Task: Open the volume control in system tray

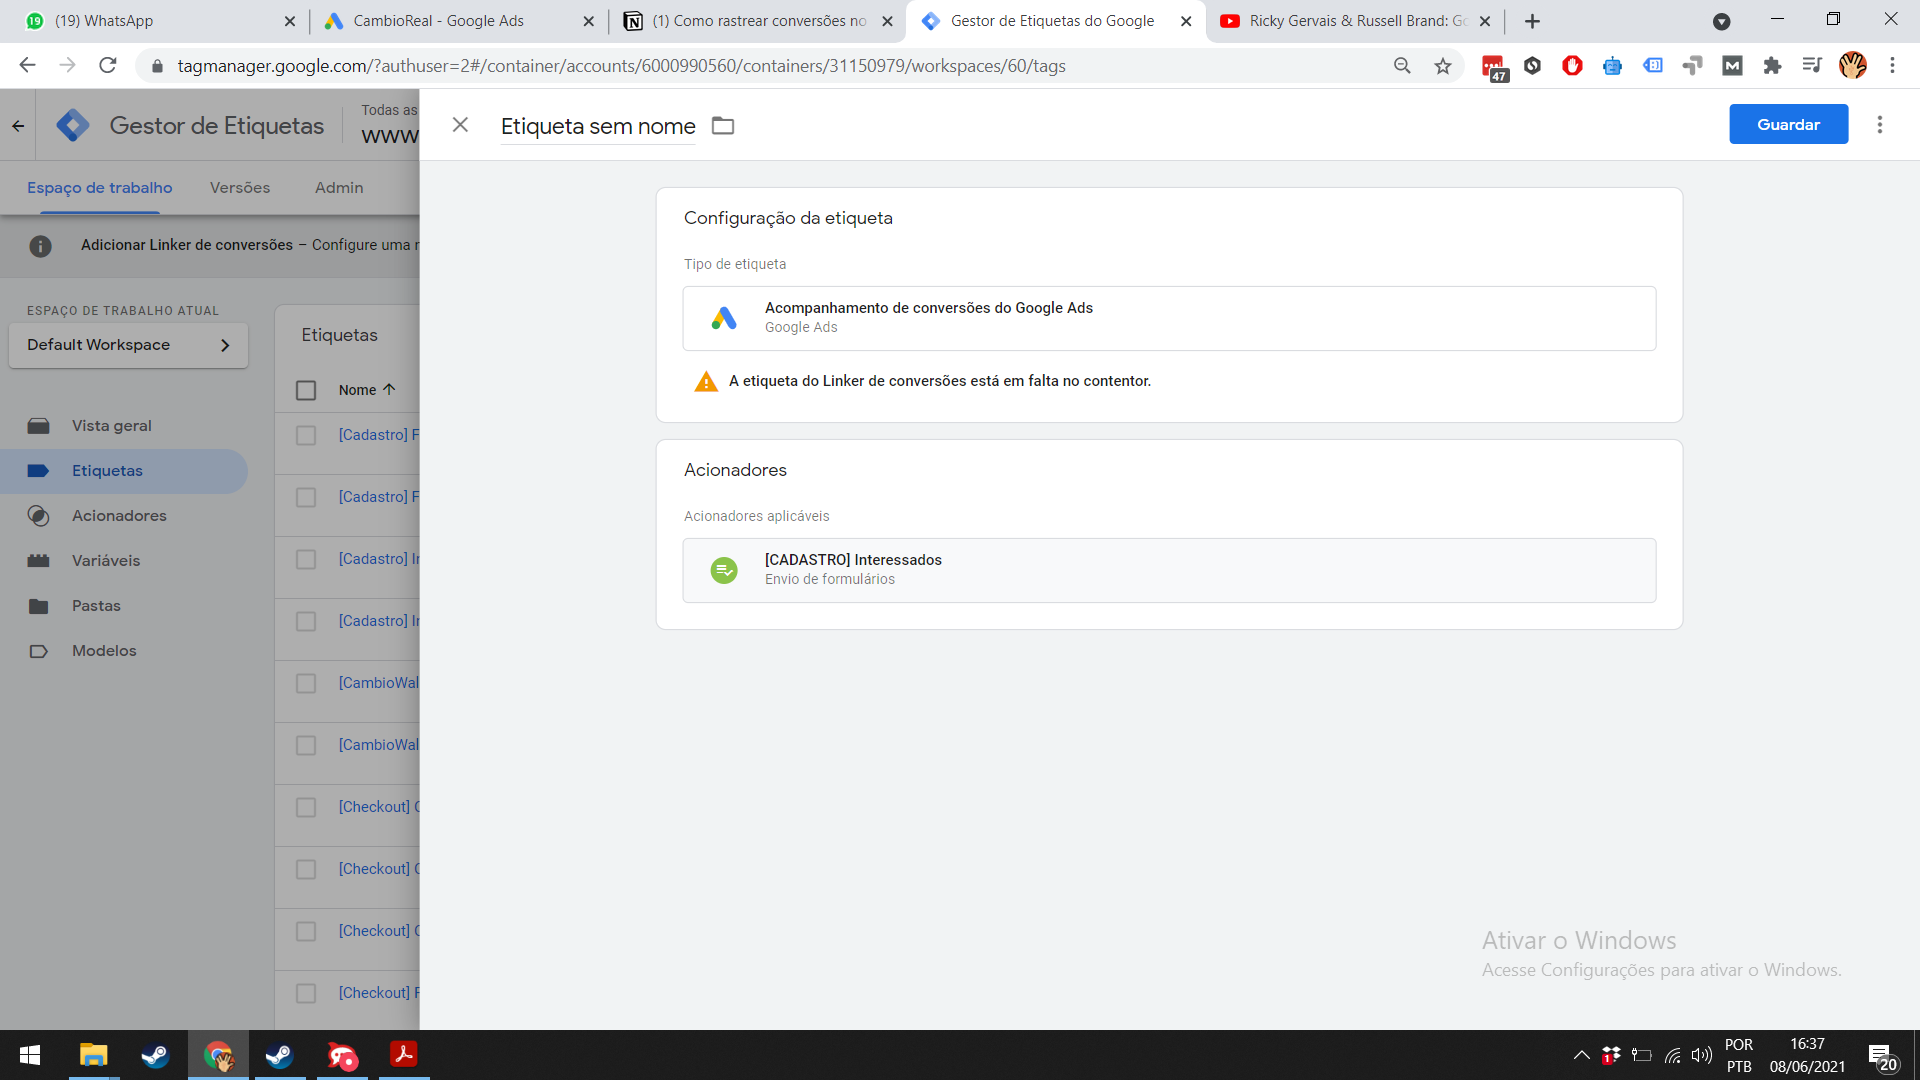Action: coord(1701,1055)
